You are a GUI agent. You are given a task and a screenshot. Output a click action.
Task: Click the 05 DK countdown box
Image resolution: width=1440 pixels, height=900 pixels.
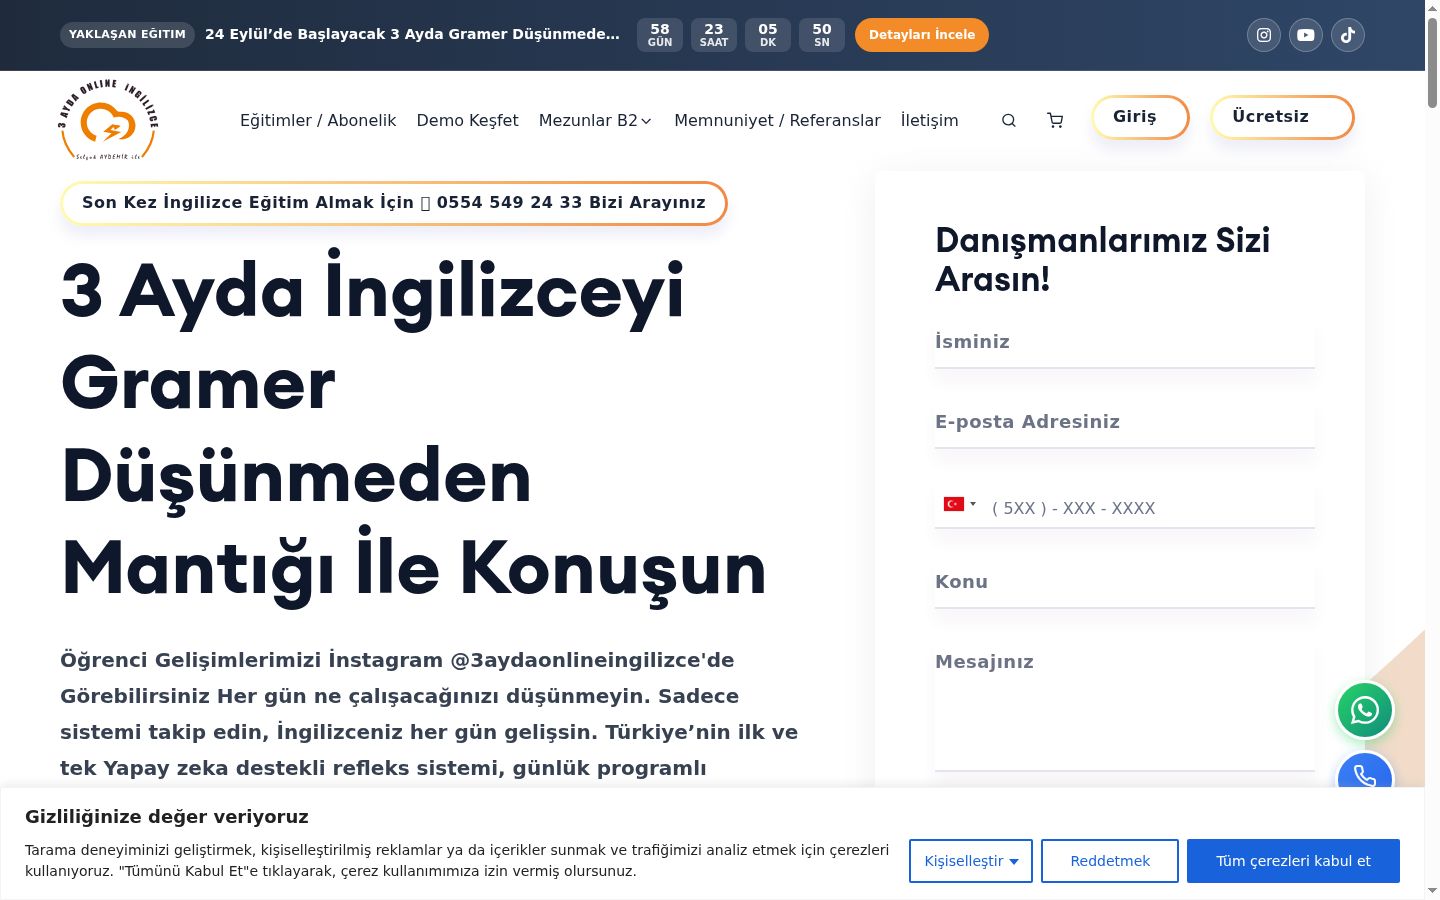point(768,35)
